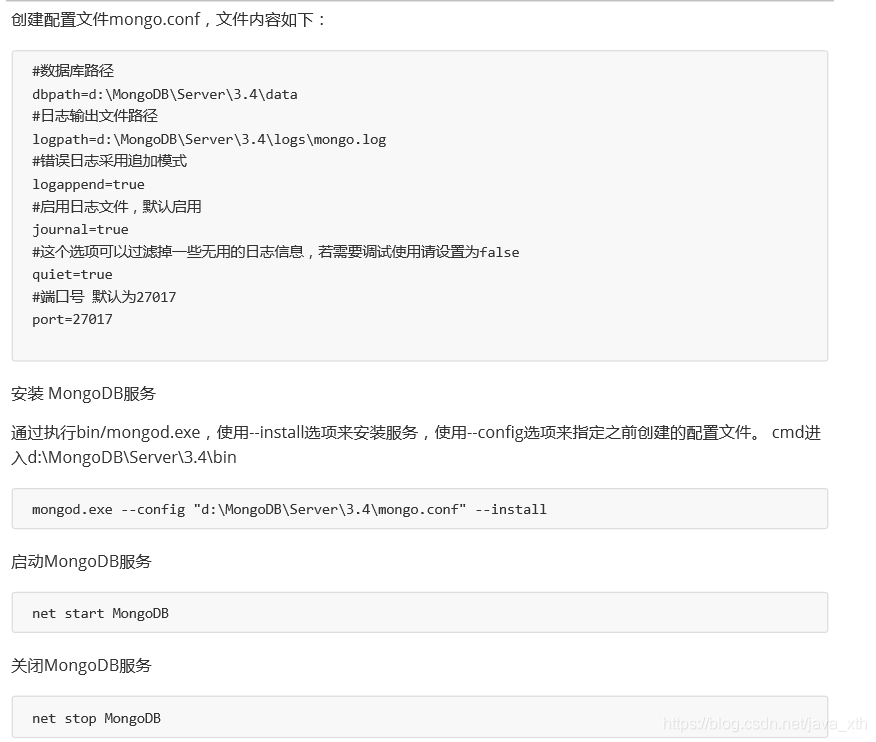The image size is (876, 742).
Task: Click the logpath mongo.log configuration line
Action: pyautogui.click(x=210, y=140)
